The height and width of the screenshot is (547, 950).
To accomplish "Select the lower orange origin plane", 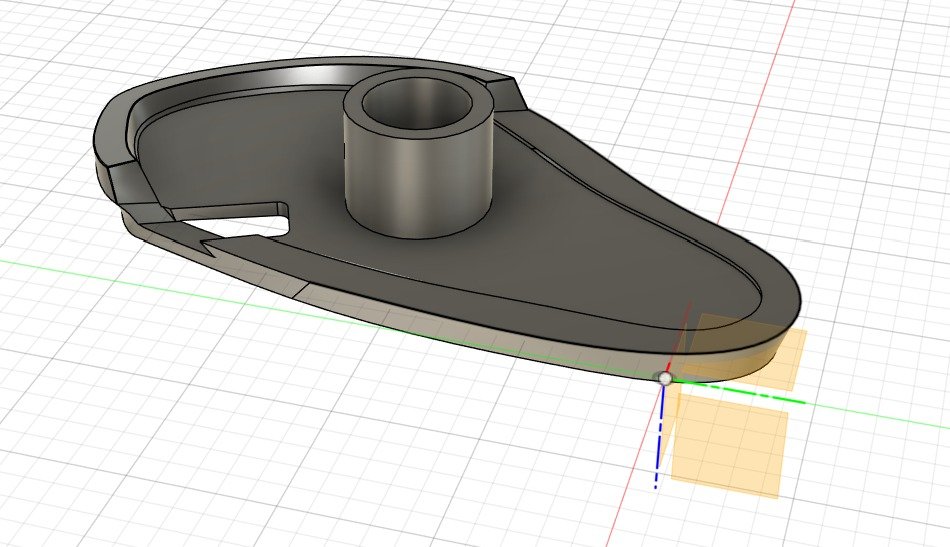I will pyautogui.click(x=728, y=448).
